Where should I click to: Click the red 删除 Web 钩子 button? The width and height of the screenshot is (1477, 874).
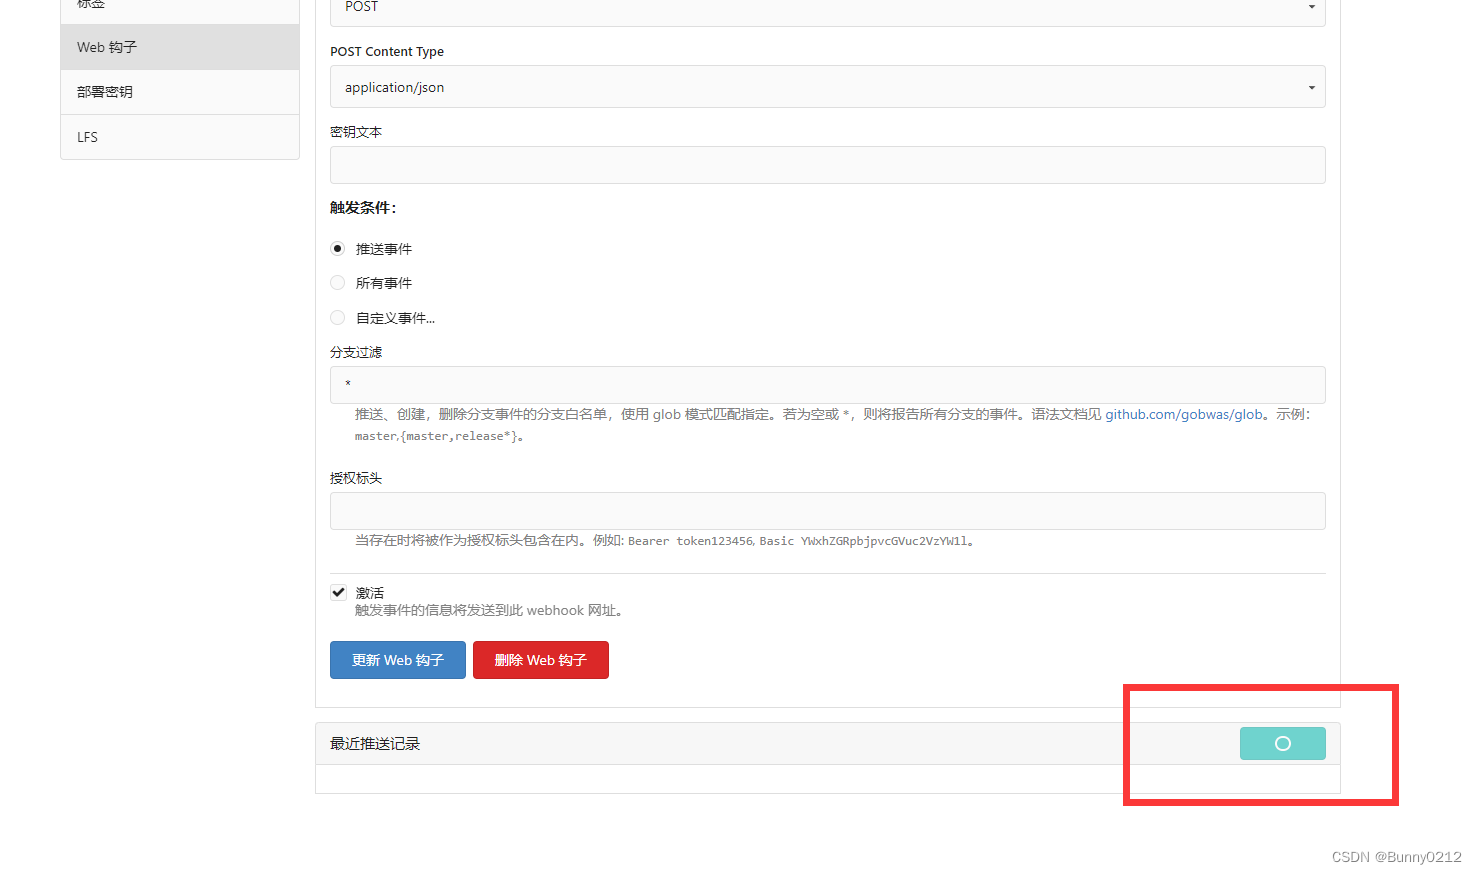(x=541, y=660)
